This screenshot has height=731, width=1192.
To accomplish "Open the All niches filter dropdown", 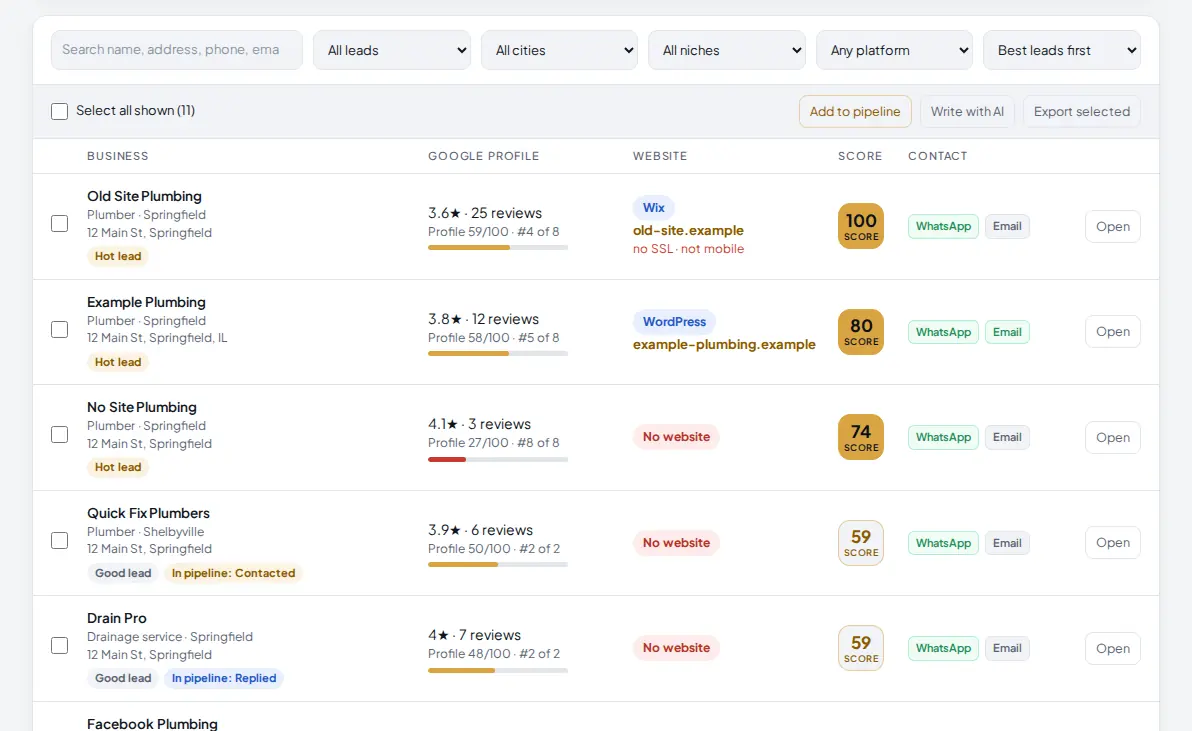I will pos(727,50).
